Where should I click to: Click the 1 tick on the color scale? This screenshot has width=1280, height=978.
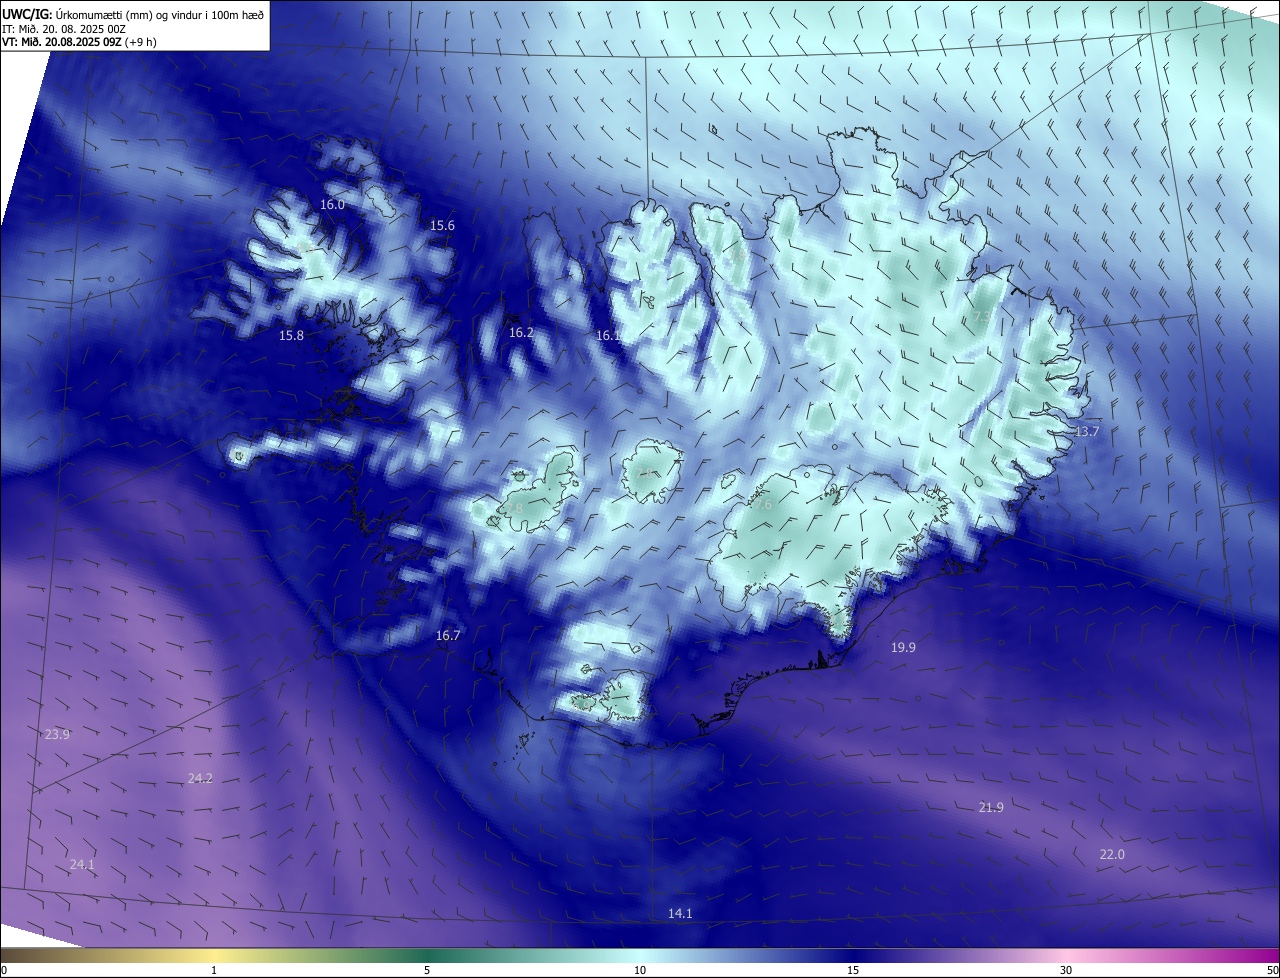pos(214,971)
